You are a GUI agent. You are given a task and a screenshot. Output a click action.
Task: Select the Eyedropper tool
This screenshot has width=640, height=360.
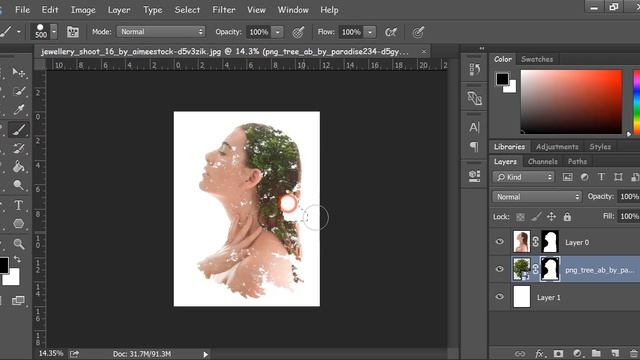(19, 109)
